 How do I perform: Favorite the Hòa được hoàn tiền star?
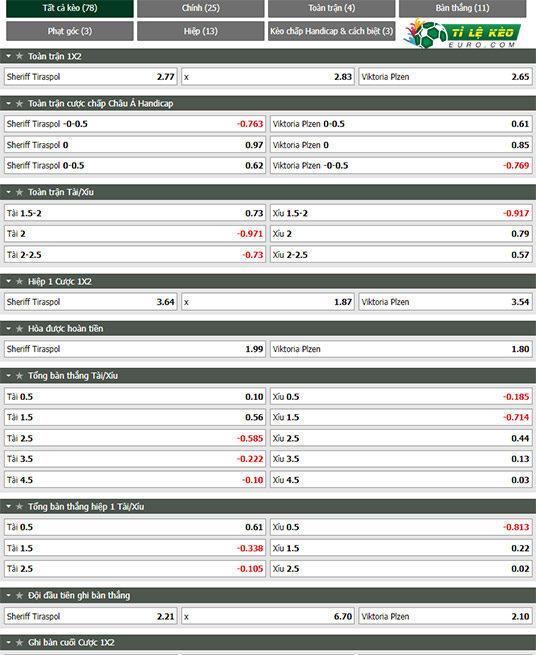click(19, 329)
